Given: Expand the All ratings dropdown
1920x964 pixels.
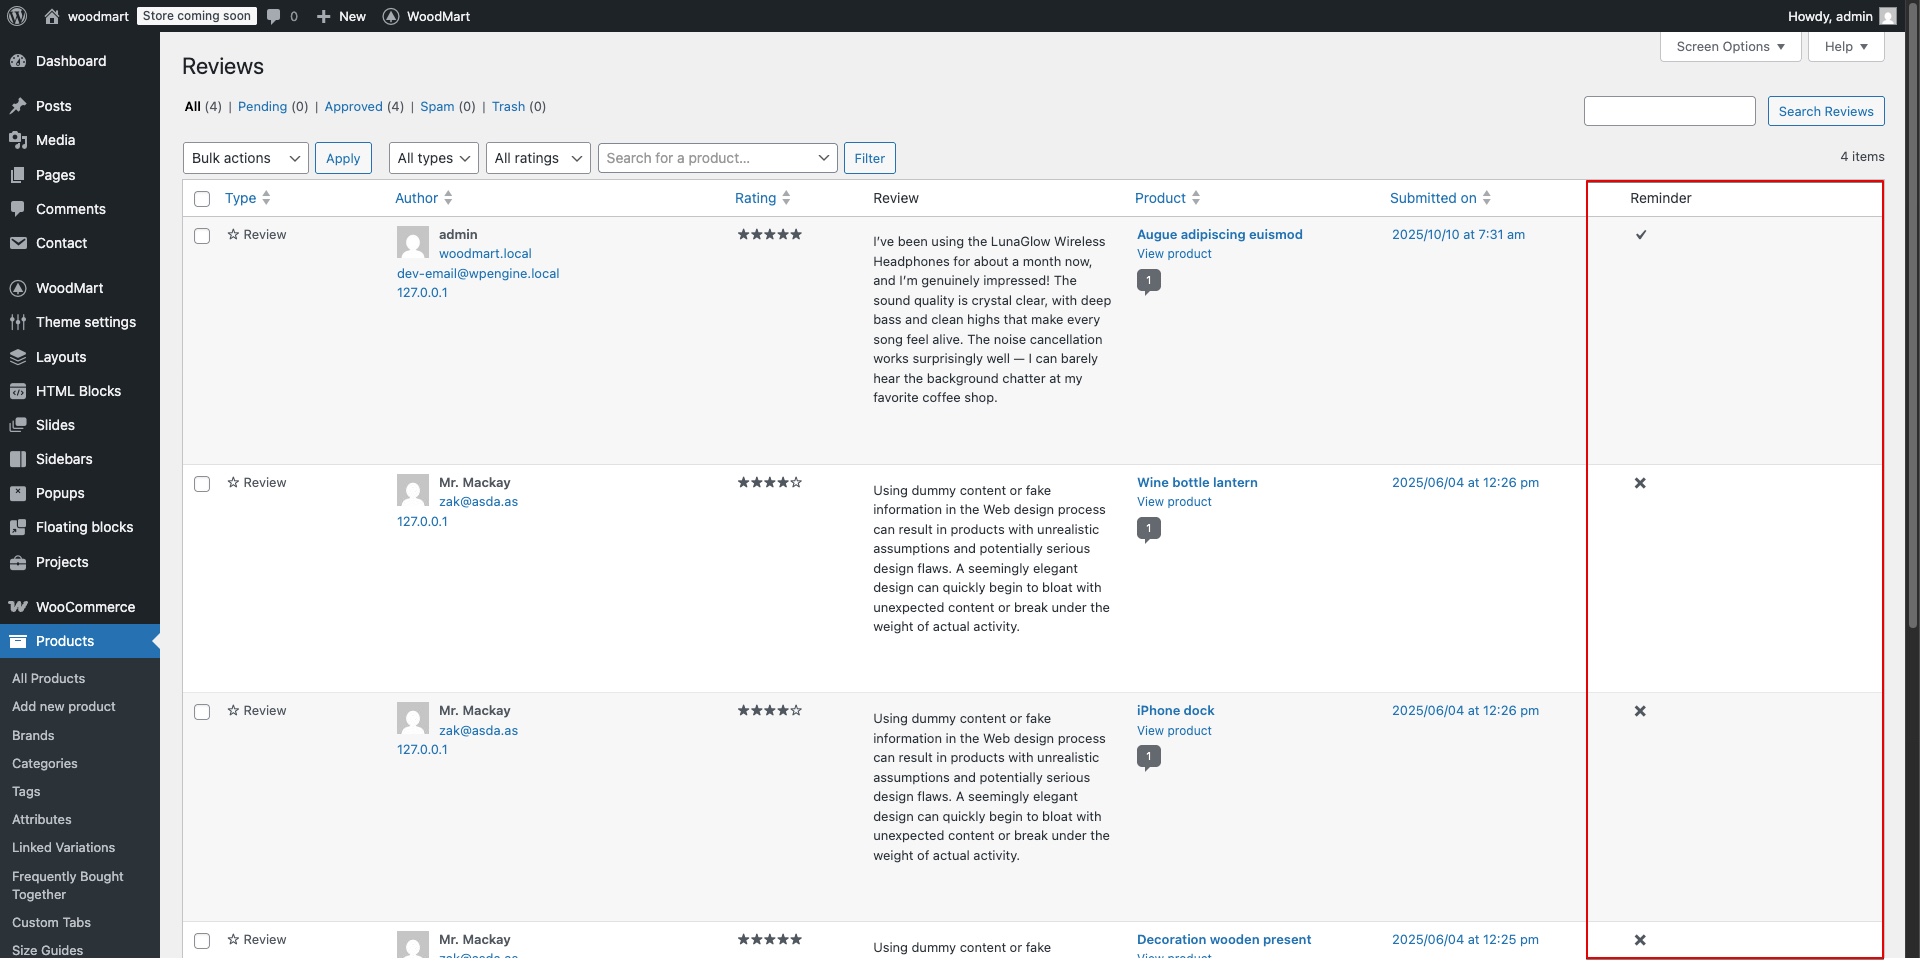Looking at the screenshot, I should pyautogui.click(x=537, y=158).
